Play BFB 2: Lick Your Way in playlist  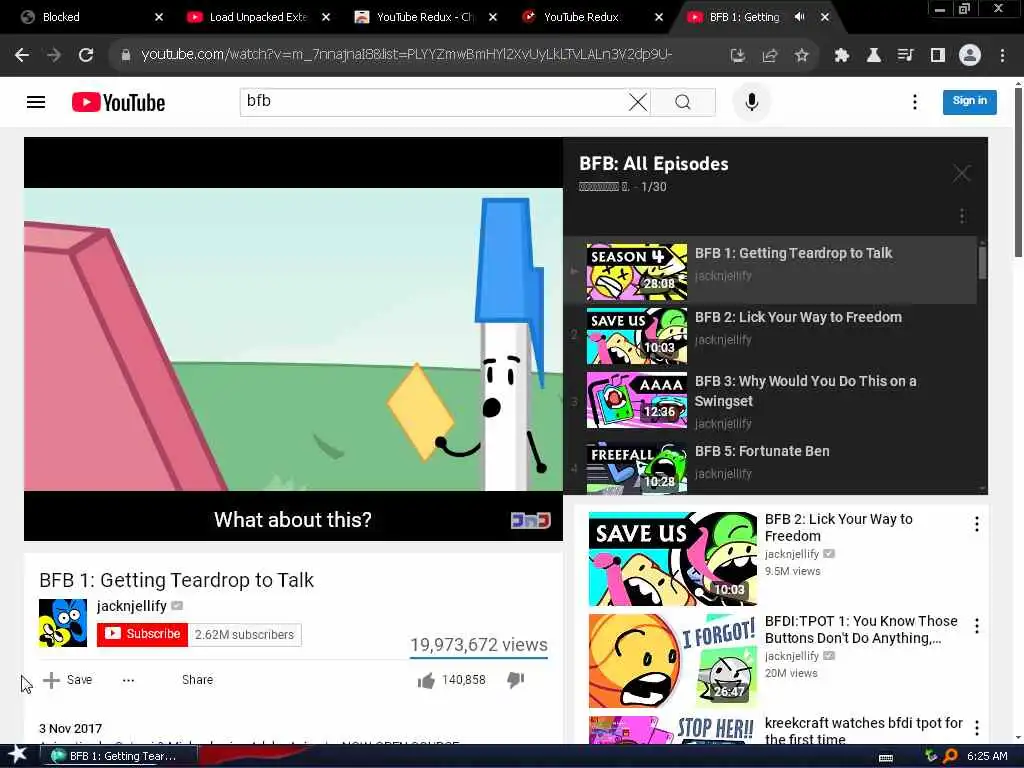coord(771,335)
